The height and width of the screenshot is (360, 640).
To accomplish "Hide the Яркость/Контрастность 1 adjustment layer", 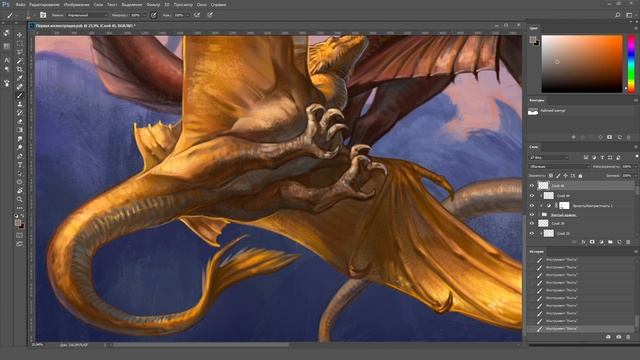I will (532, 206).
